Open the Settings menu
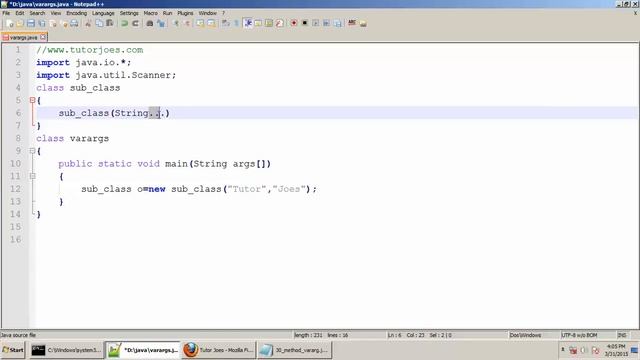640x360 pixels. tap(129, 13)
